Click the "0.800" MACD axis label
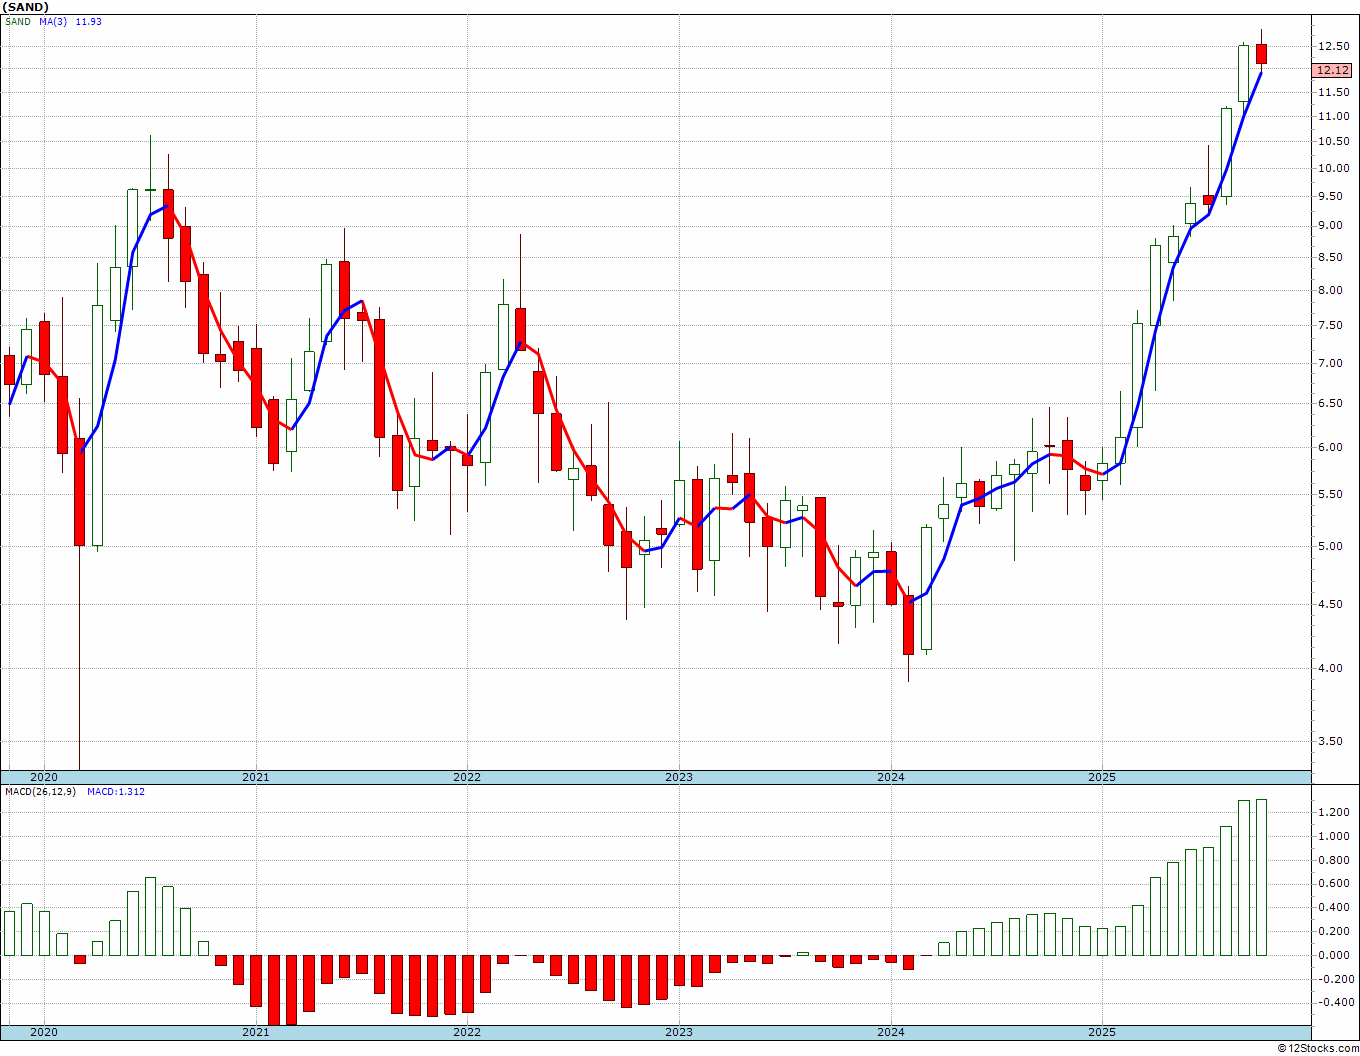This screenshot has height=1056, width=1360. (x=1334, y=860)
